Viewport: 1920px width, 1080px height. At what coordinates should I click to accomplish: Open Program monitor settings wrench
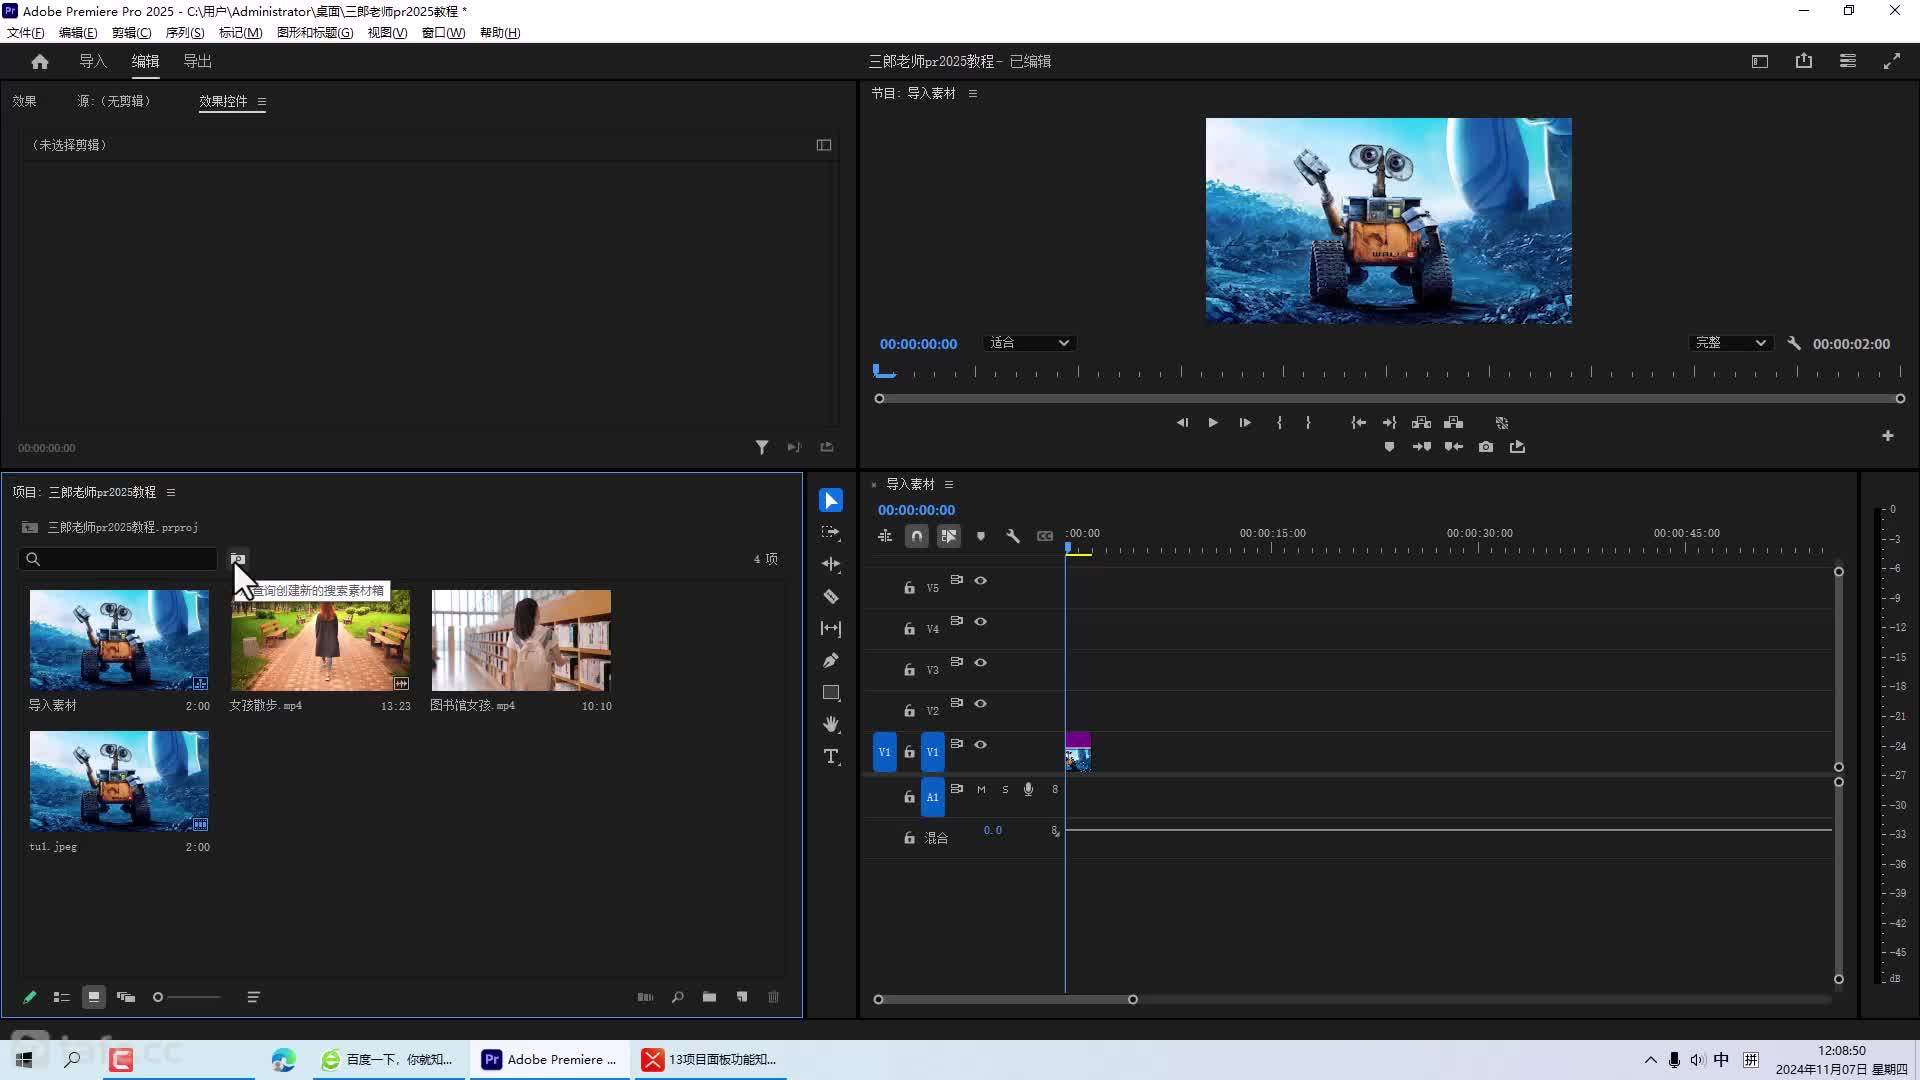click(1794, 343)
